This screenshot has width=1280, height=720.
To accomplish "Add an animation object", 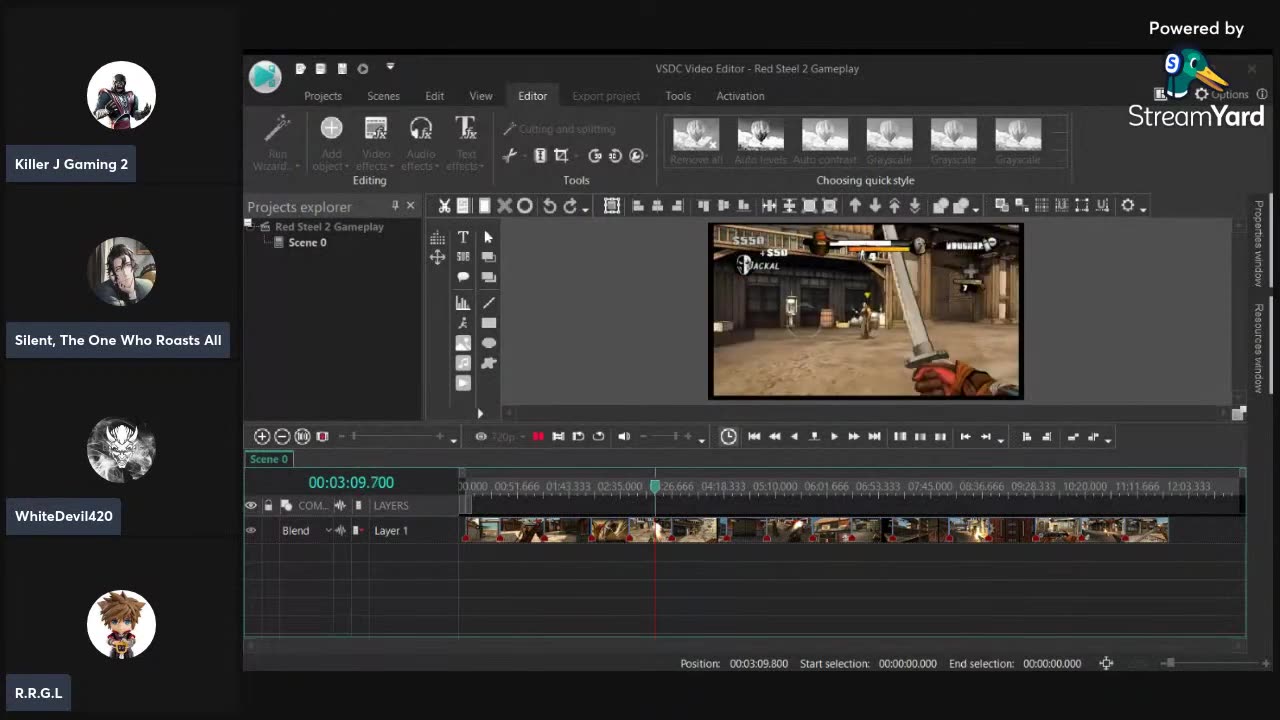I will pyautogui.click(x=463, y=323).
